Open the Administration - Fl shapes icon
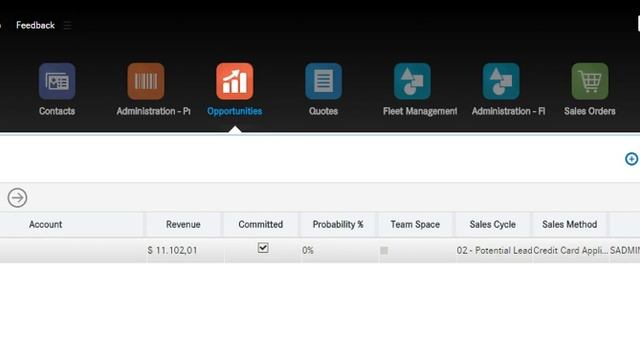 [x=501, y=81]
